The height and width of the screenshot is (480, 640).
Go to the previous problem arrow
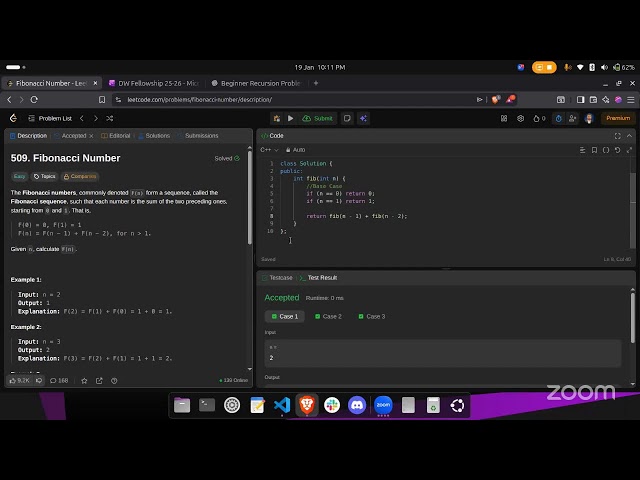coord(82,118)
